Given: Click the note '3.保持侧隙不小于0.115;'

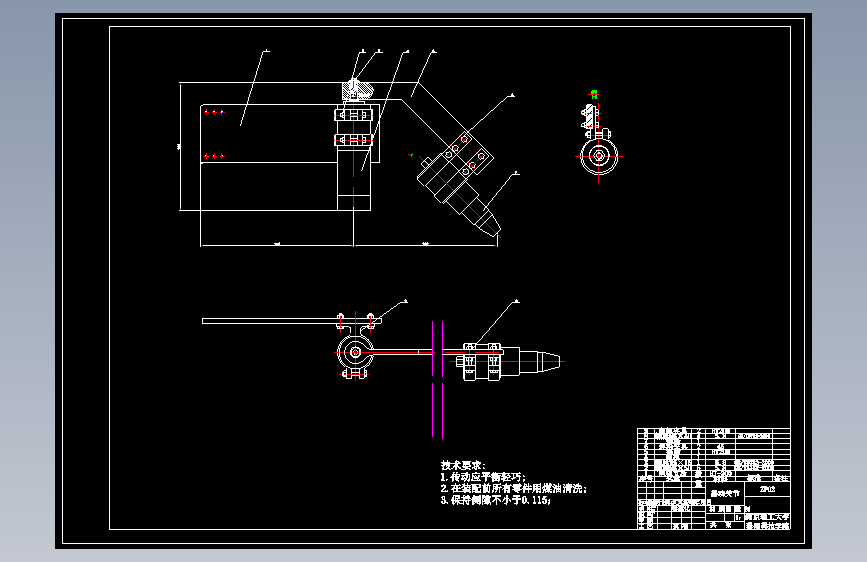Looking at the screenshot, I should click(495, 500).
